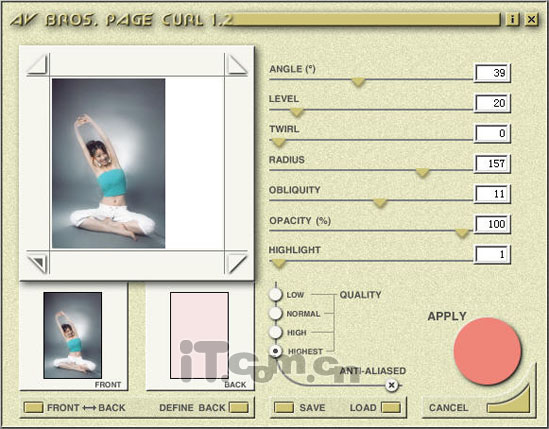Select Normal quality radio button

click(276, 313)
